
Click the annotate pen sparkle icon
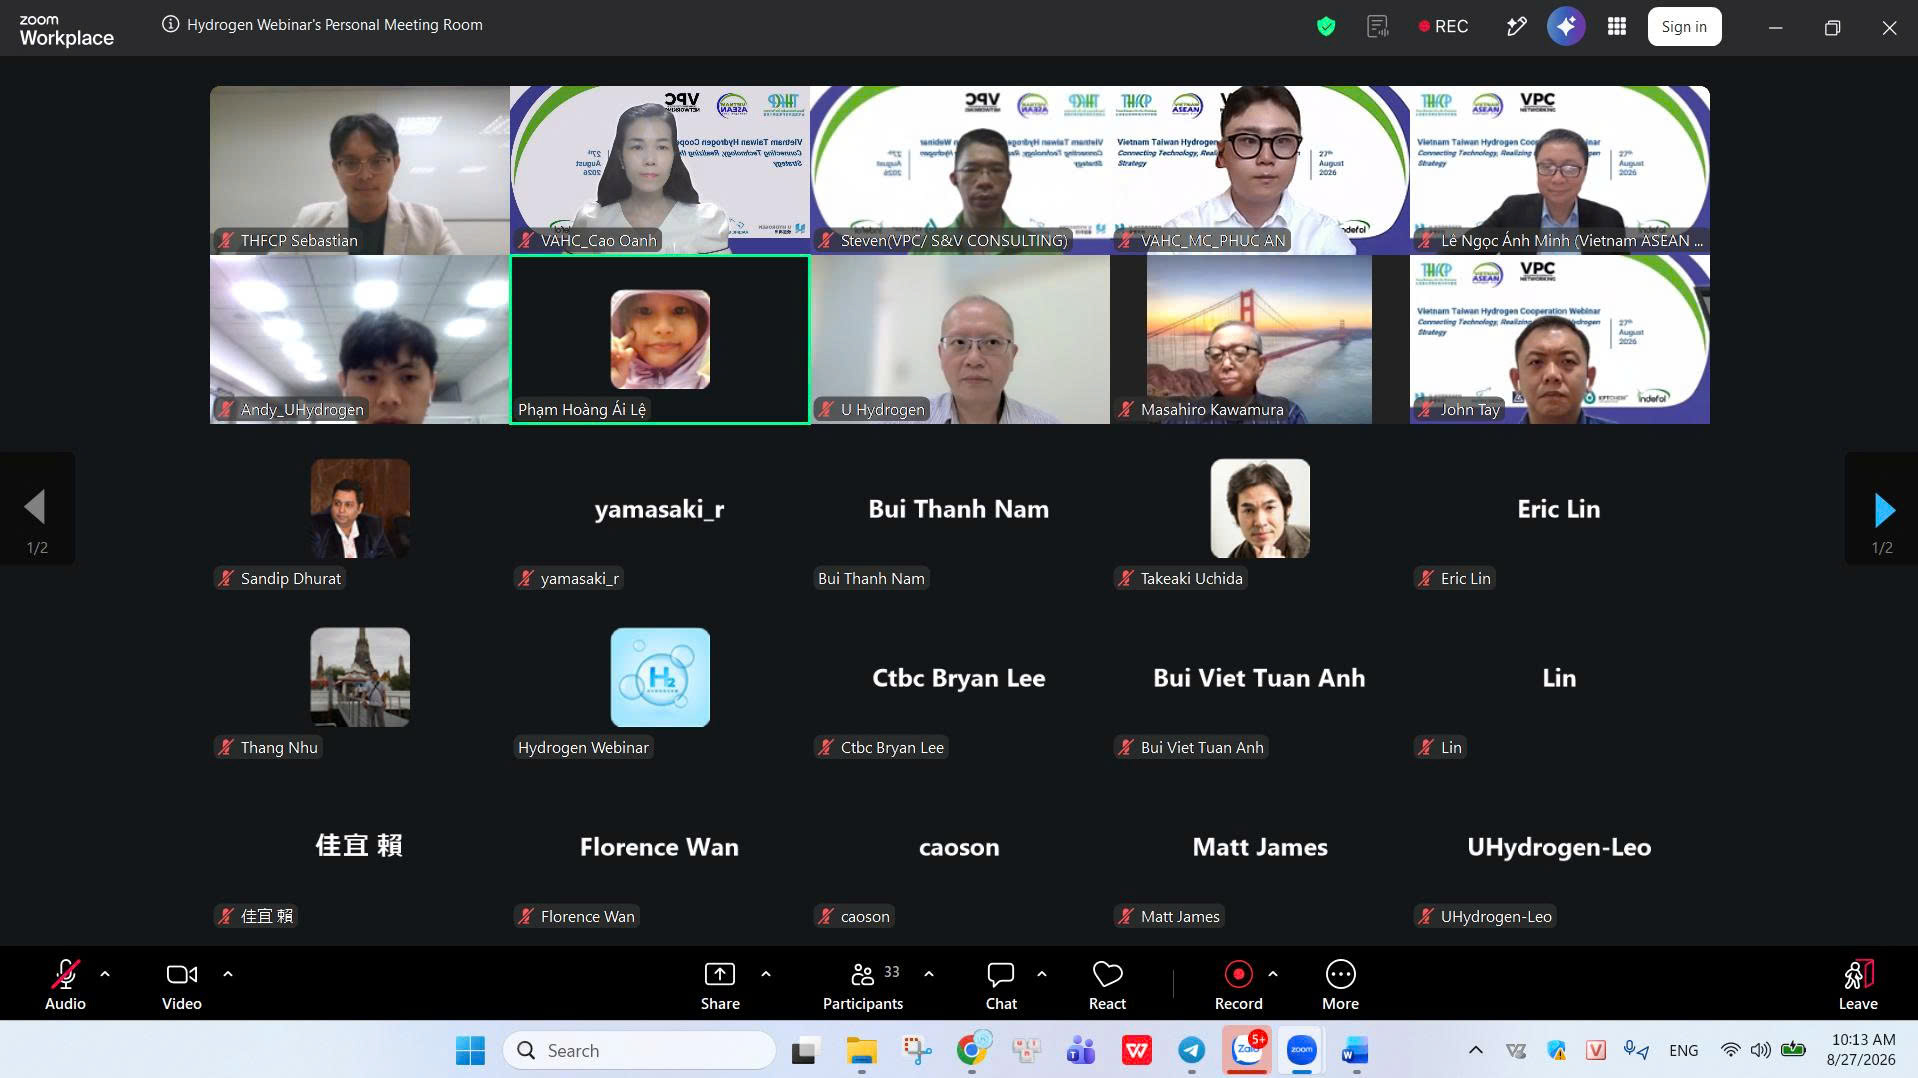coord(1517,27)
